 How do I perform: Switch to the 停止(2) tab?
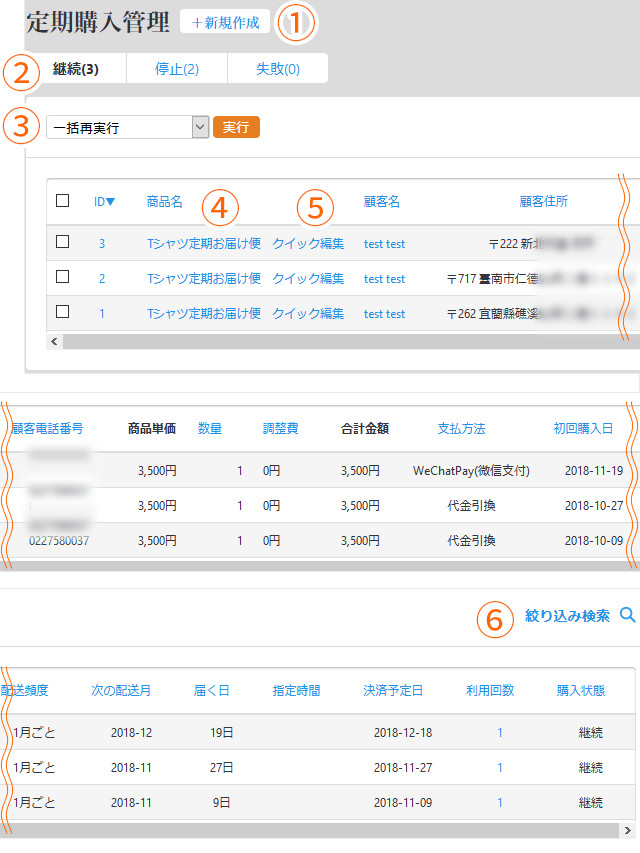coord(176,69)
